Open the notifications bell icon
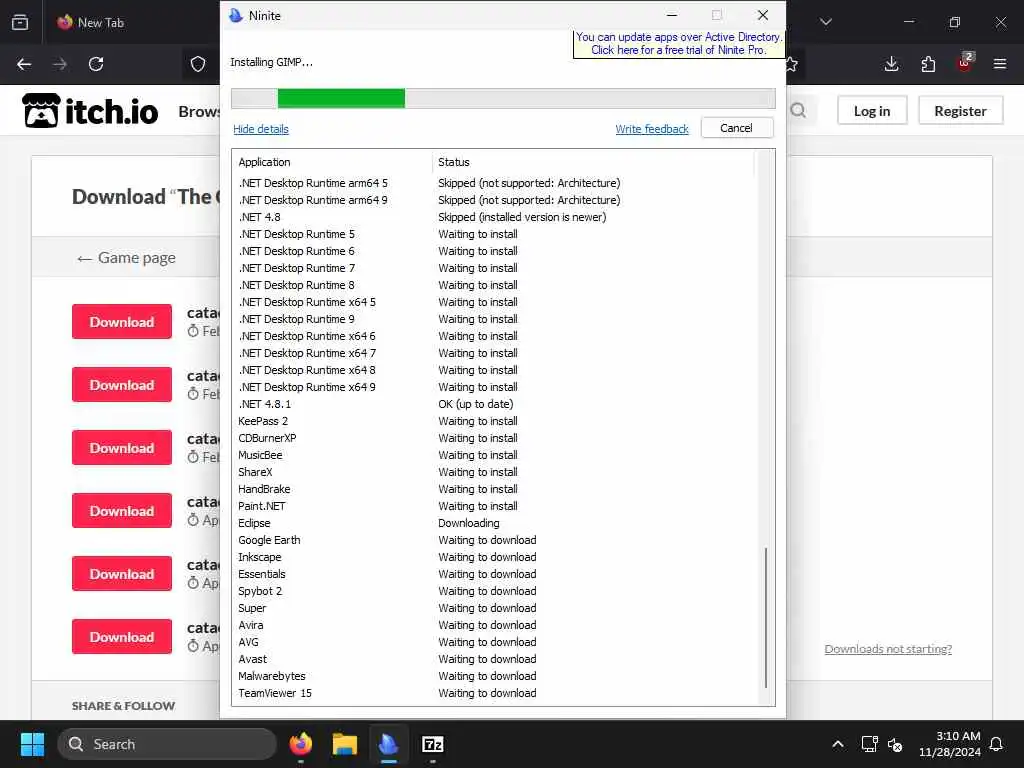 click(x=997, y=744)
